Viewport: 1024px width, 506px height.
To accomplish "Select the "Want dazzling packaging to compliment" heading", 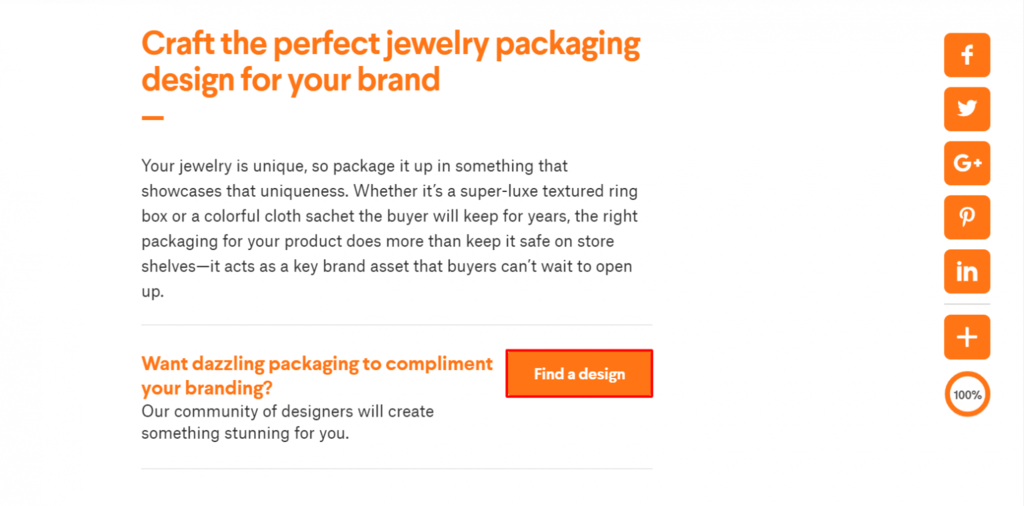I will (x=317, y=363).
